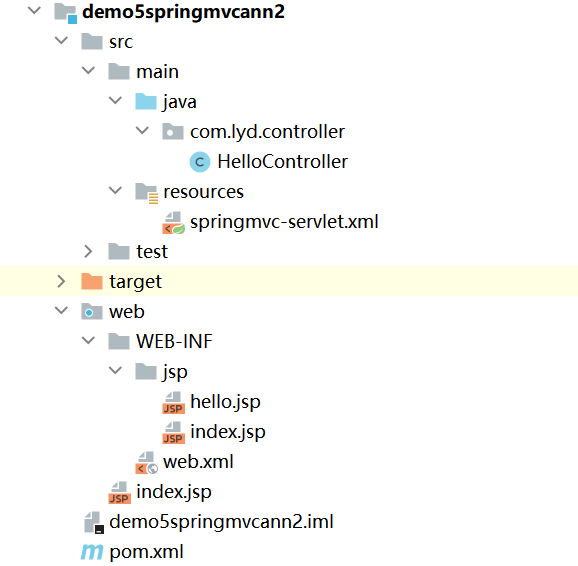
Task: Collapse the com.lyd.controller package chevron
Action: pos(142,130)
